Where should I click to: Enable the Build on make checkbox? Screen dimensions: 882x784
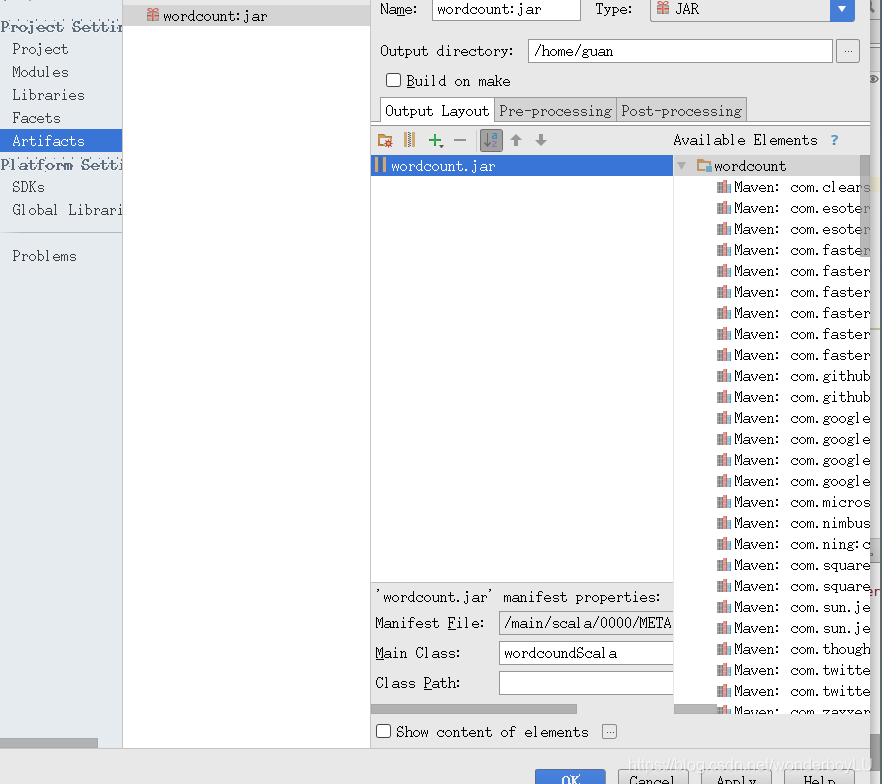click(x=391, y=81)
